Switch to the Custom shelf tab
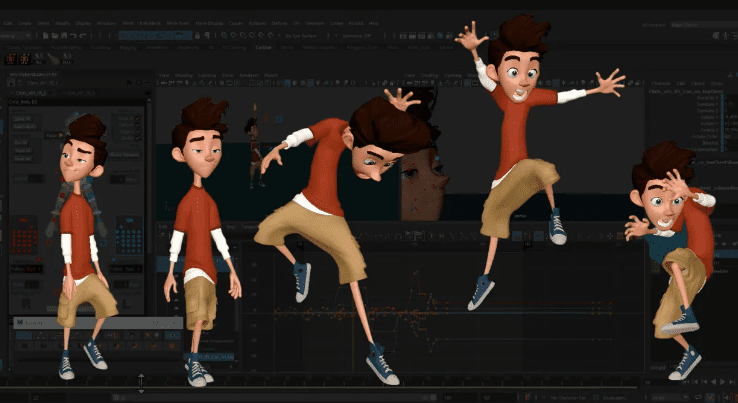The height and width of the screenshot is (403, 738). 264,48
